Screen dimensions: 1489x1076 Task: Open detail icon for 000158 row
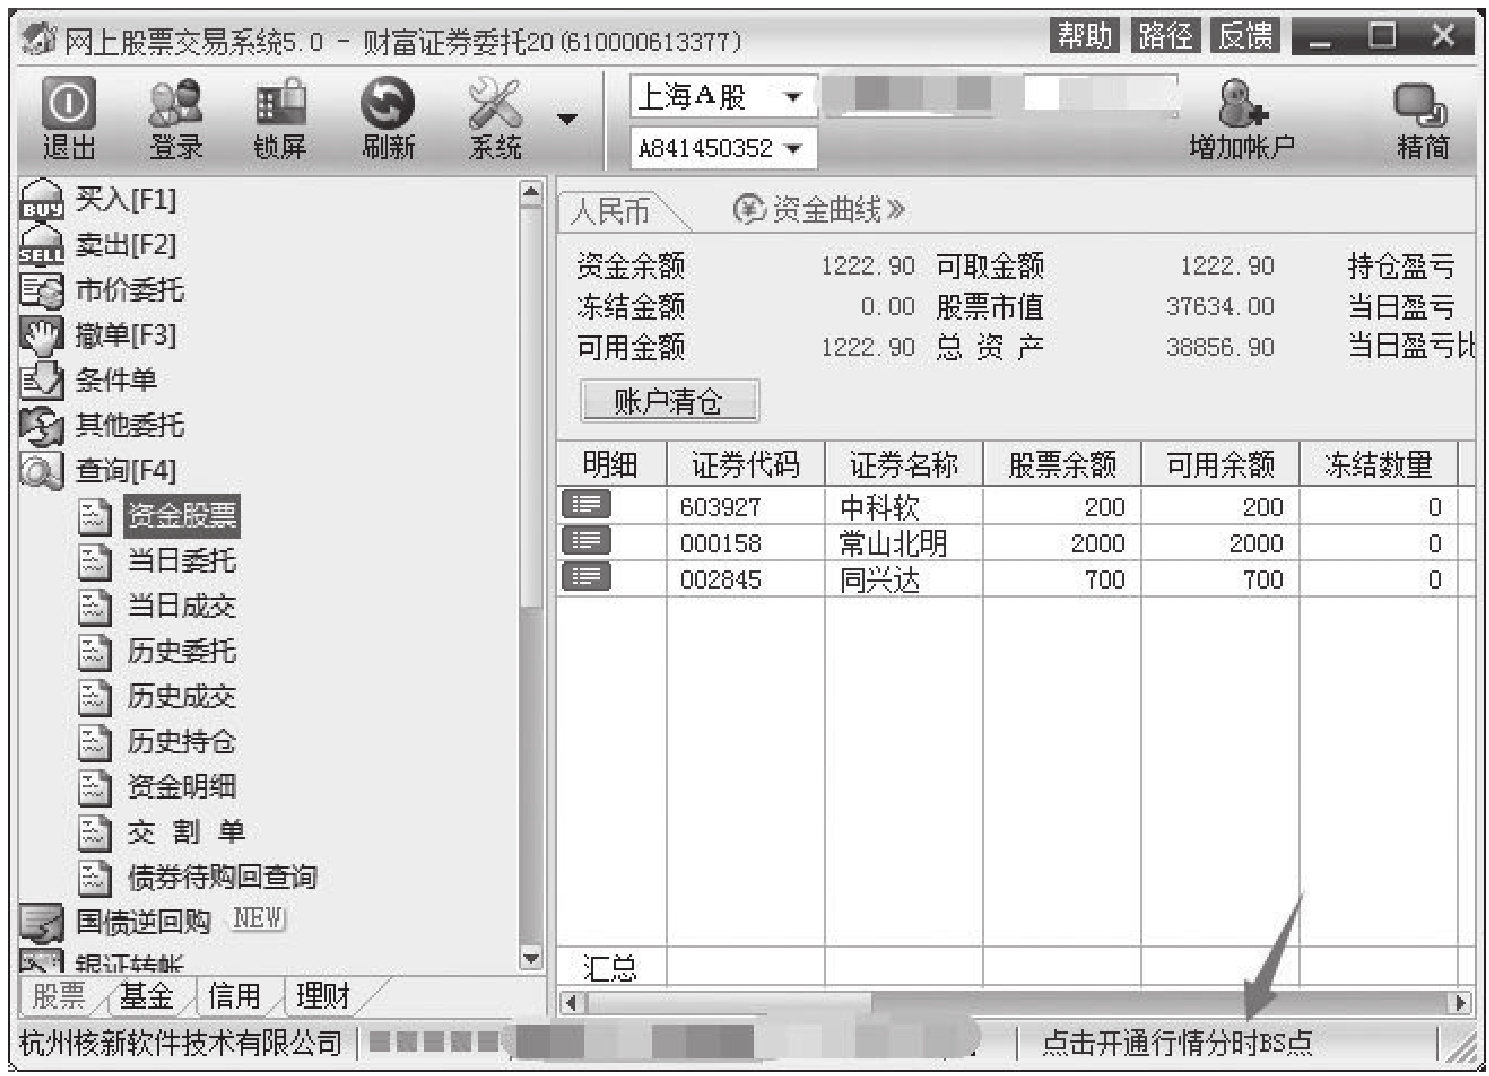point(586,541)
